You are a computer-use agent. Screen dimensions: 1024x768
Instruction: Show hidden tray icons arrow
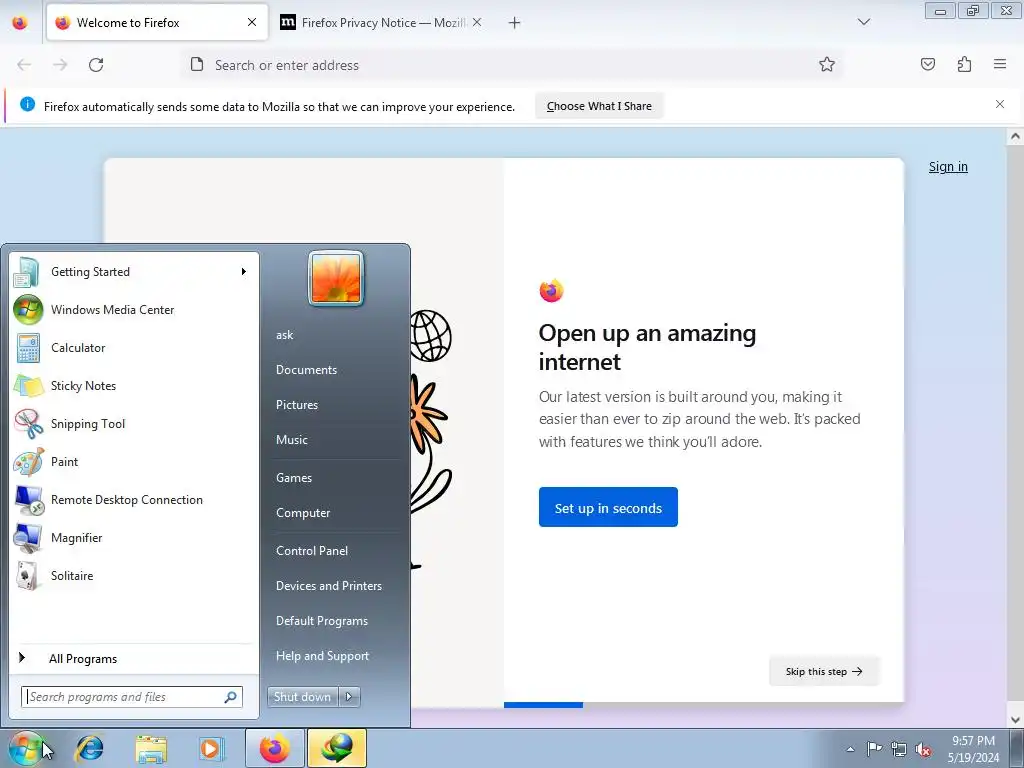pyautogui.click(x=850, y=749)
